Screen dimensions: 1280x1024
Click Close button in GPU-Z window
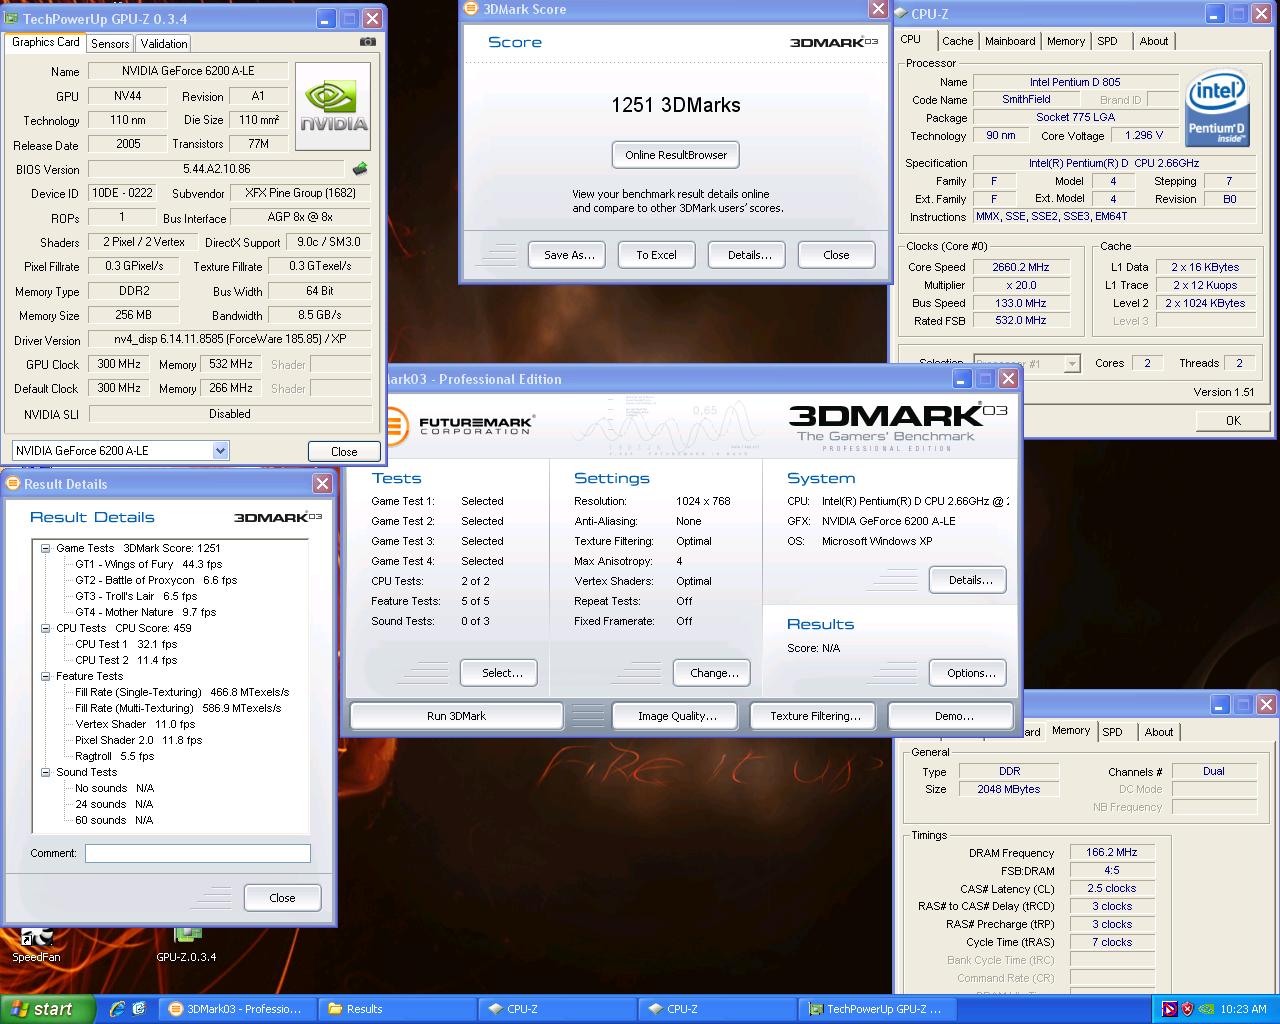coord(344,451)
